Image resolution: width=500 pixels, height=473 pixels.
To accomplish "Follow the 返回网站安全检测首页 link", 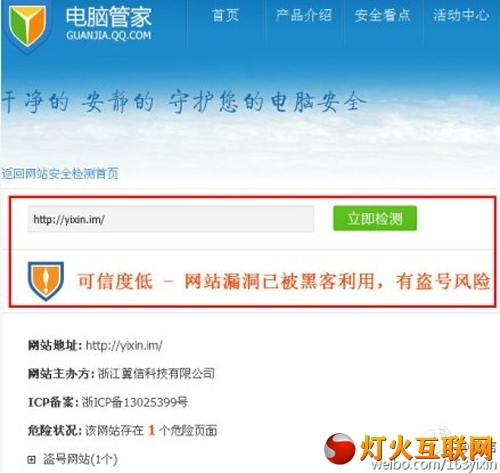I will (x=60, y=173).
